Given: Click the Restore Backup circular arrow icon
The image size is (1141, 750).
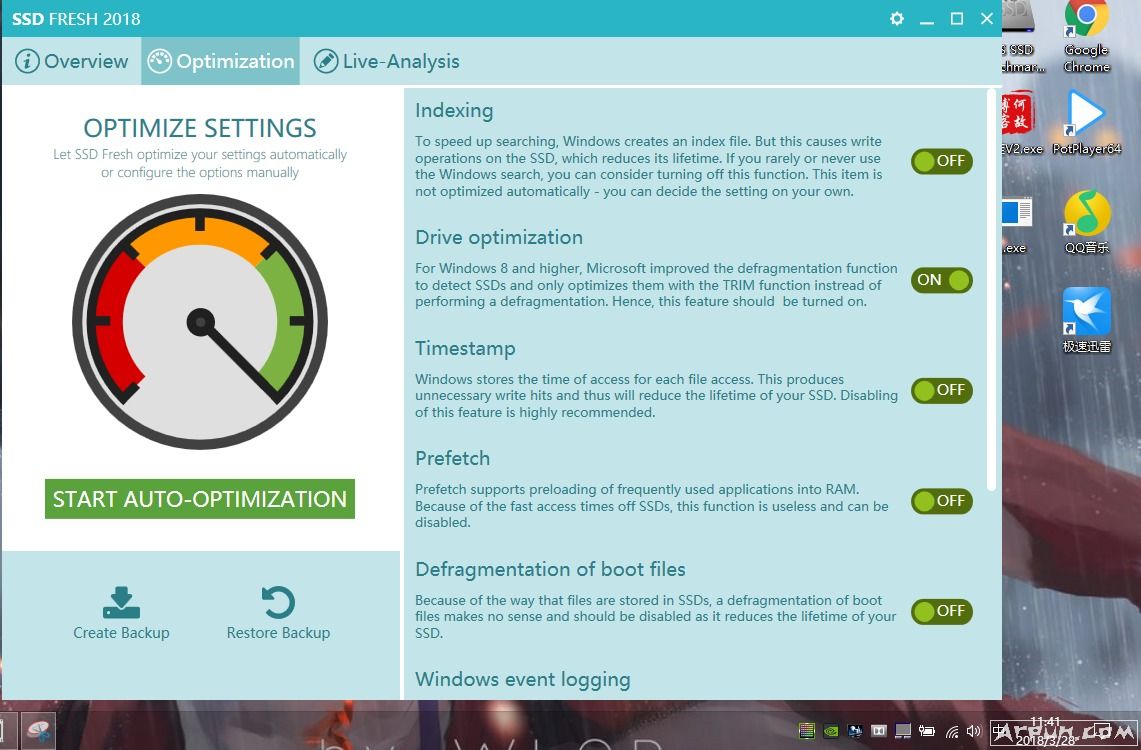Looking at the screenshot, I should pos(278,602).
